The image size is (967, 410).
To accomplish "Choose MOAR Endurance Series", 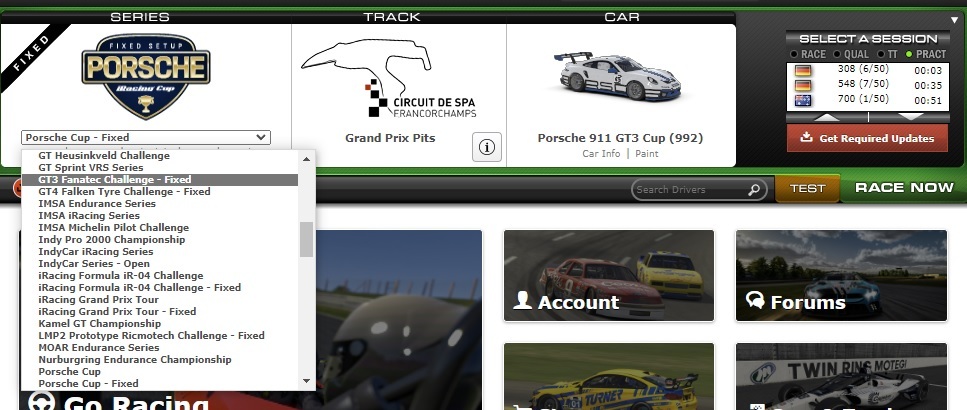I will pyautogui.click(x=160, y=348).
